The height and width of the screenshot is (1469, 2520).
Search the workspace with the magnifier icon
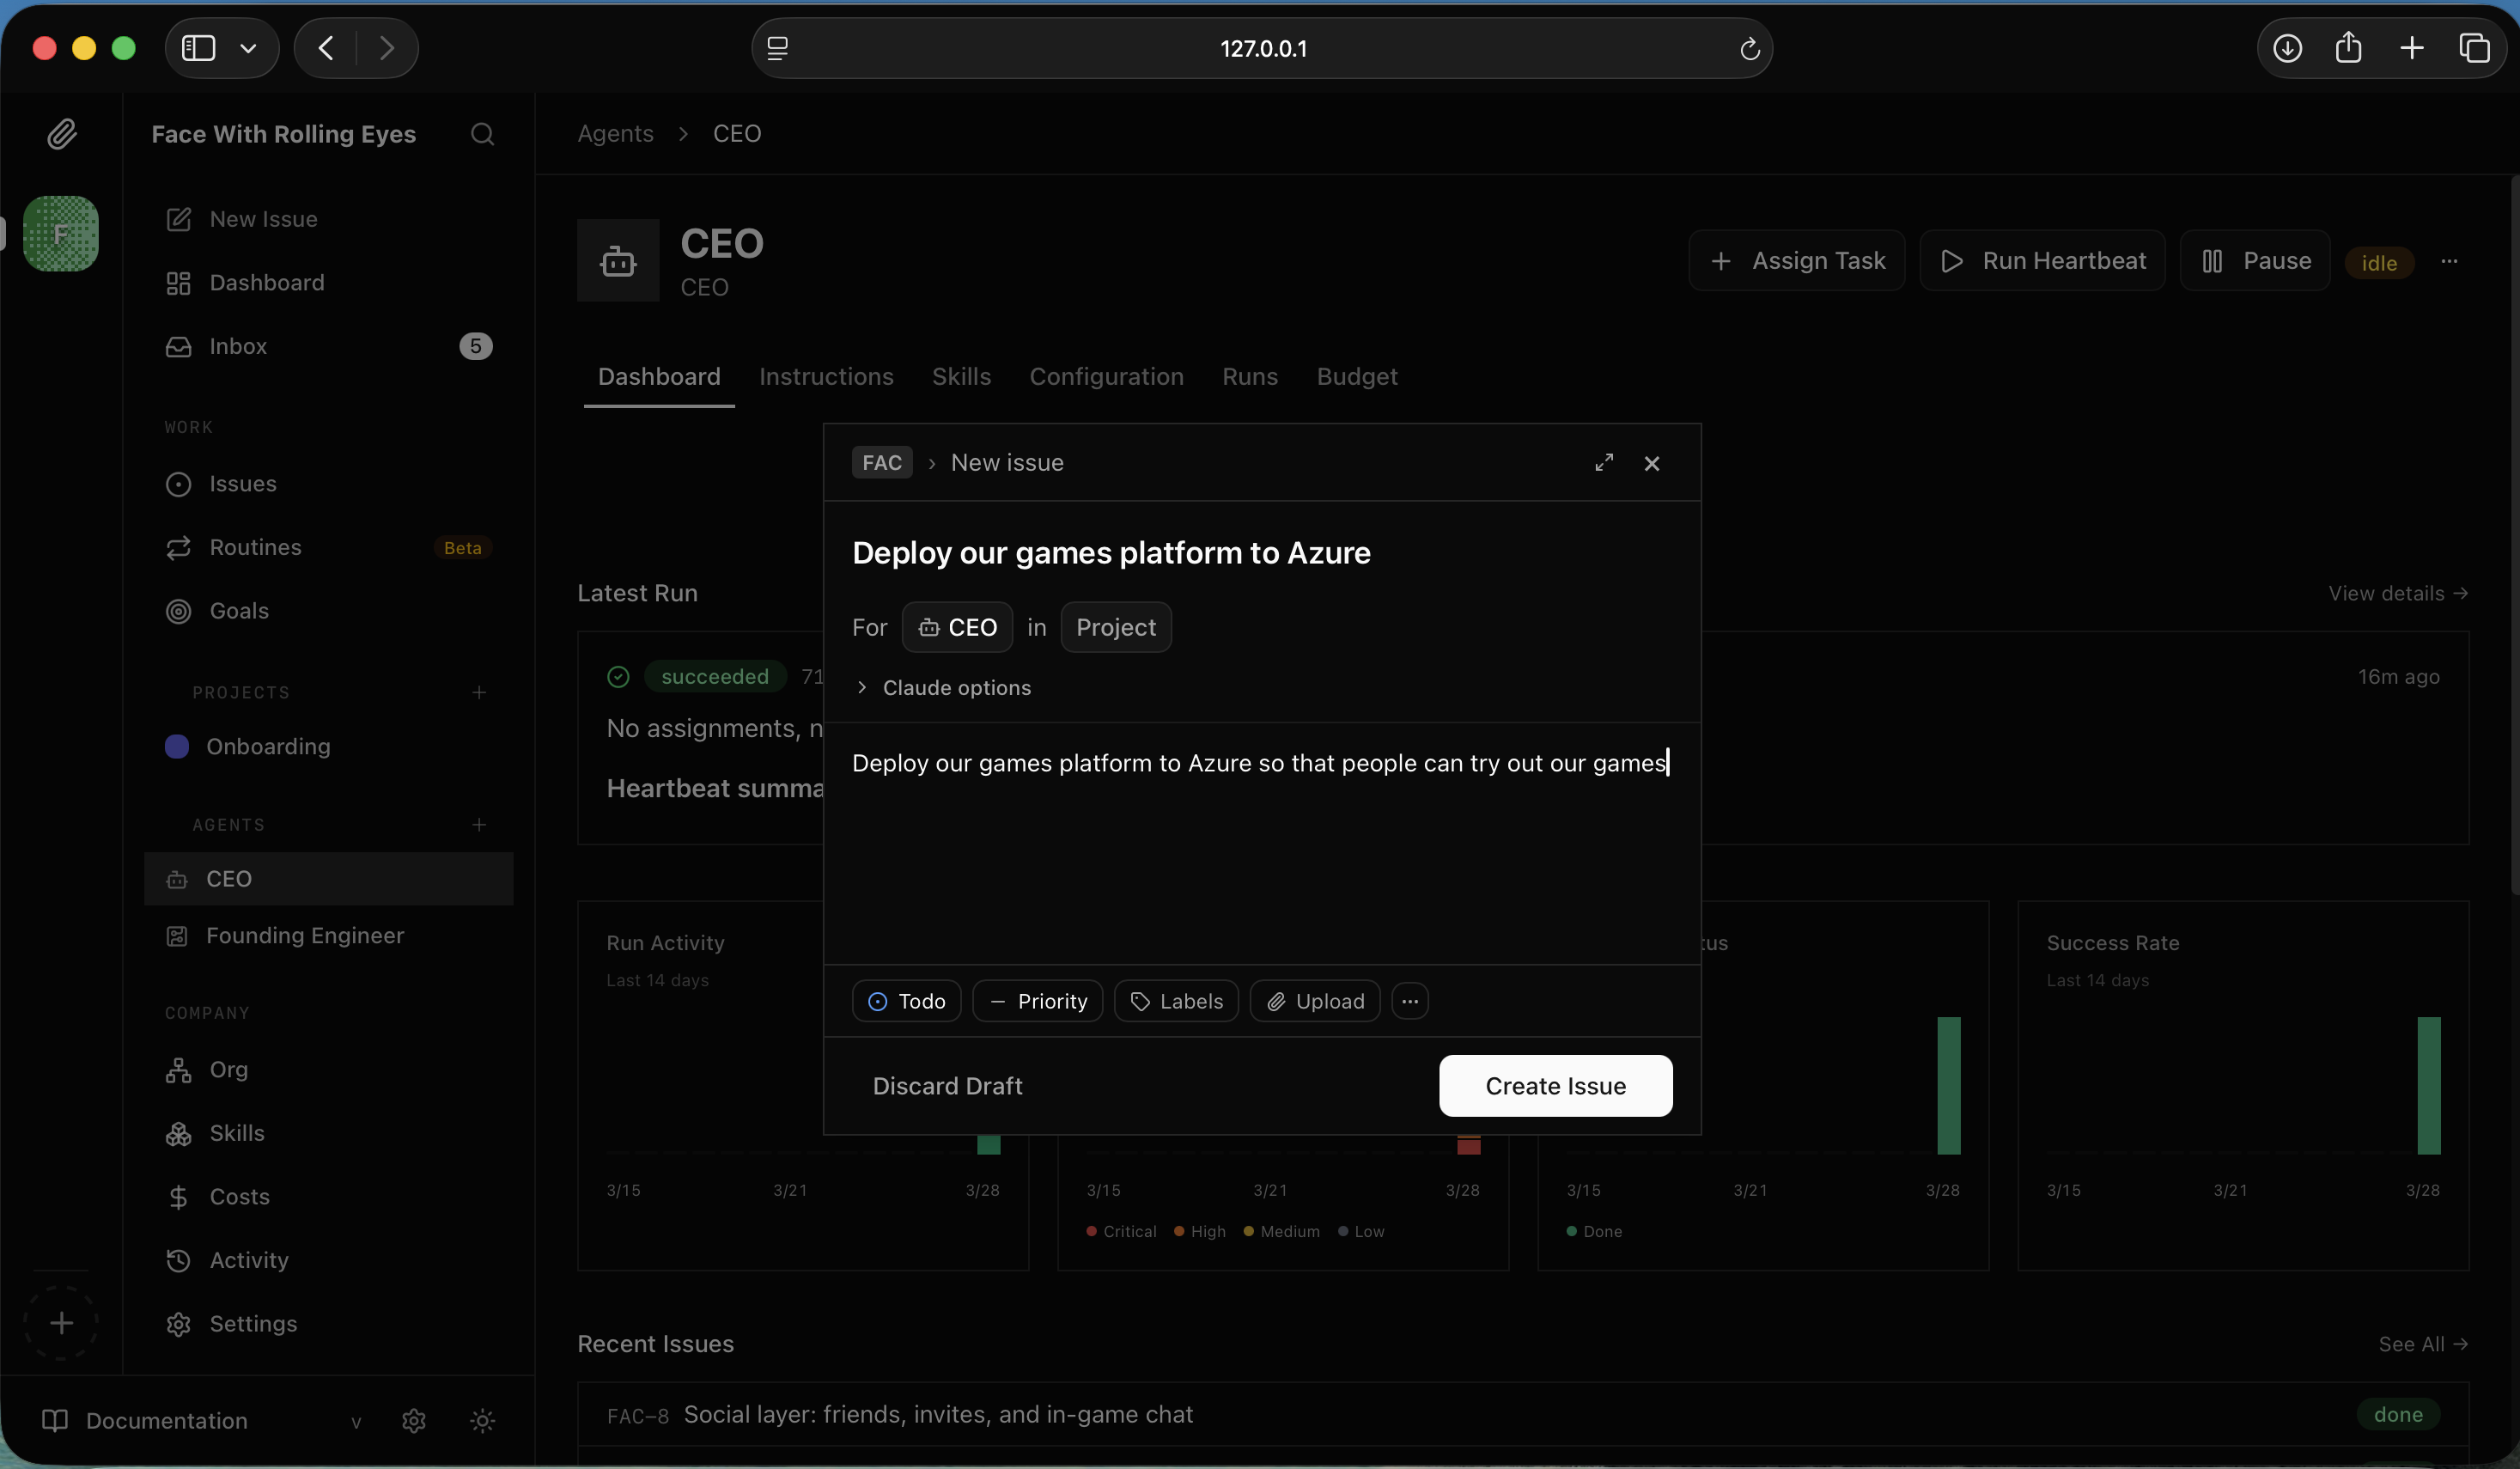[483, 134]
